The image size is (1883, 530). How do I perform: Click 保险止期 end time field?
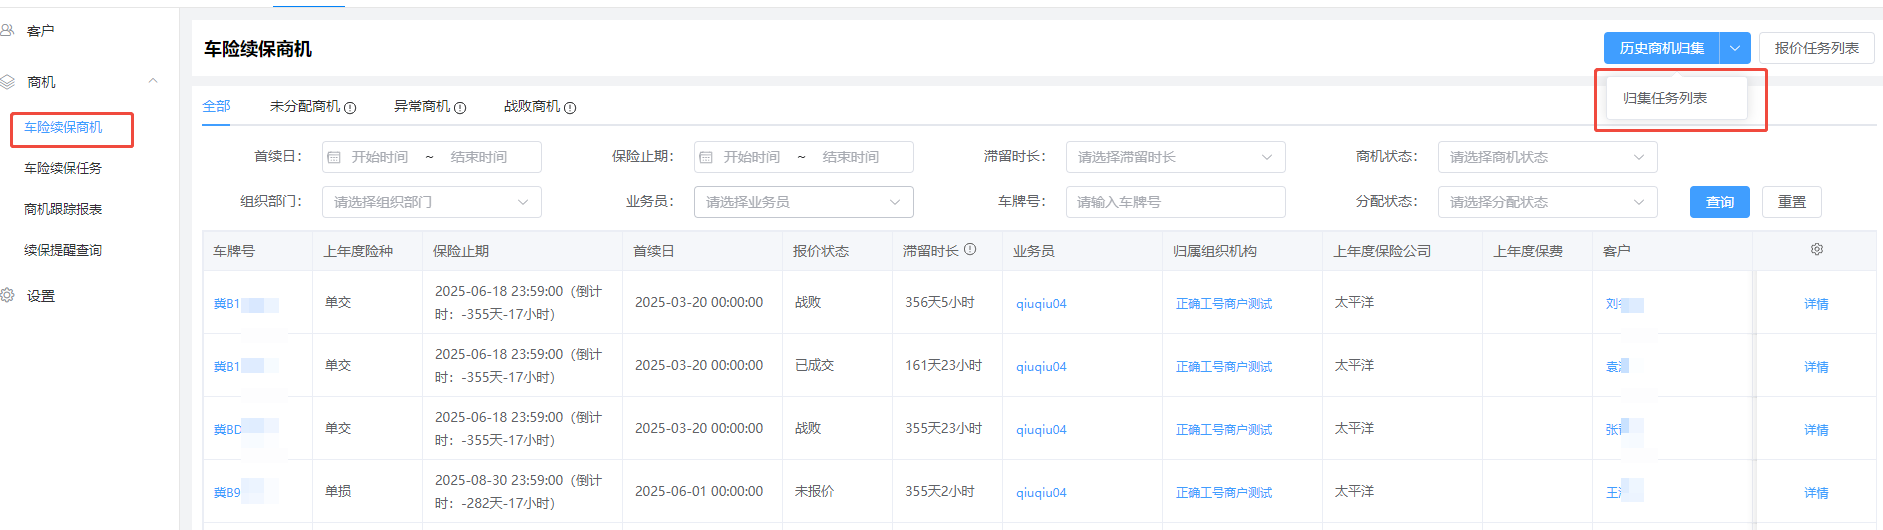(850, 157)
